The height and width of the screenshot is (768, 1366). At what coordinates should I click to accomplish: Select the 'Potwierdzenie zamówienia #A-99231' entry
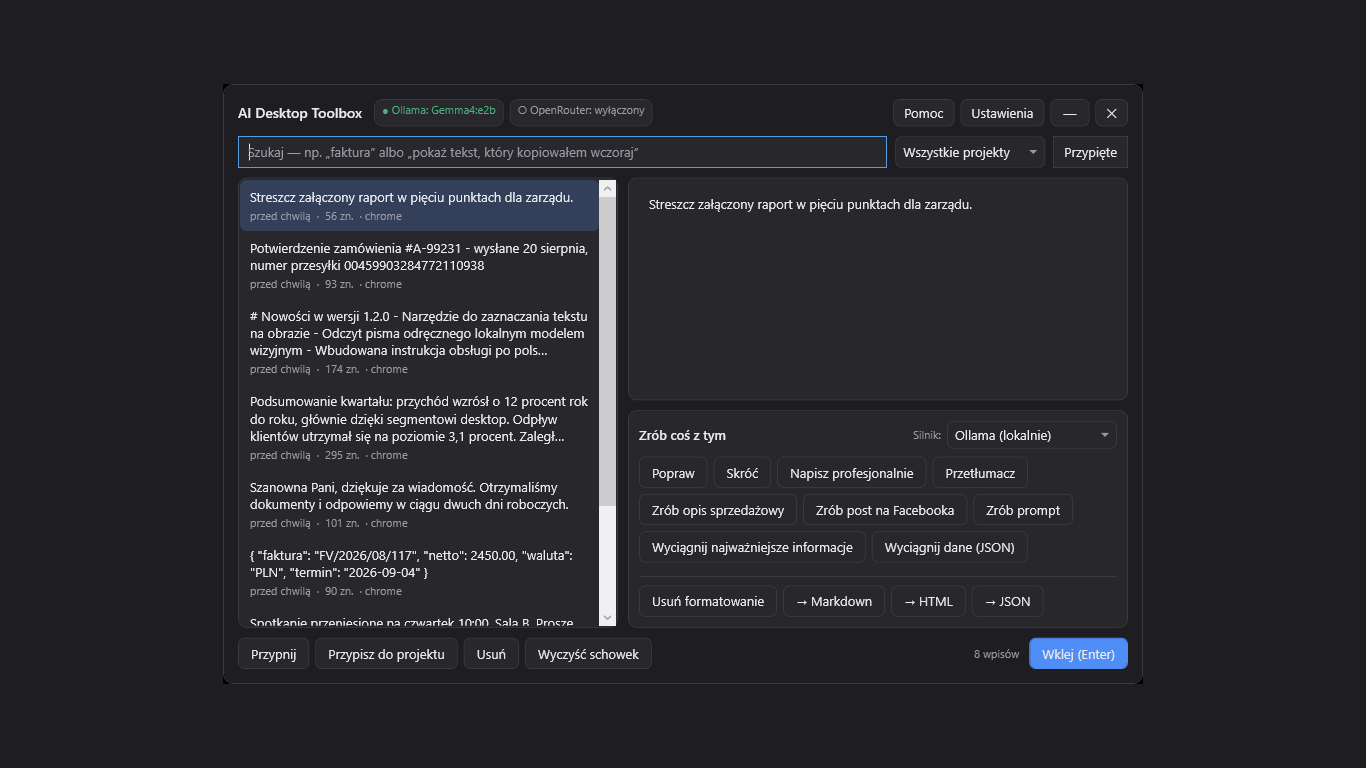pos(419,265)
